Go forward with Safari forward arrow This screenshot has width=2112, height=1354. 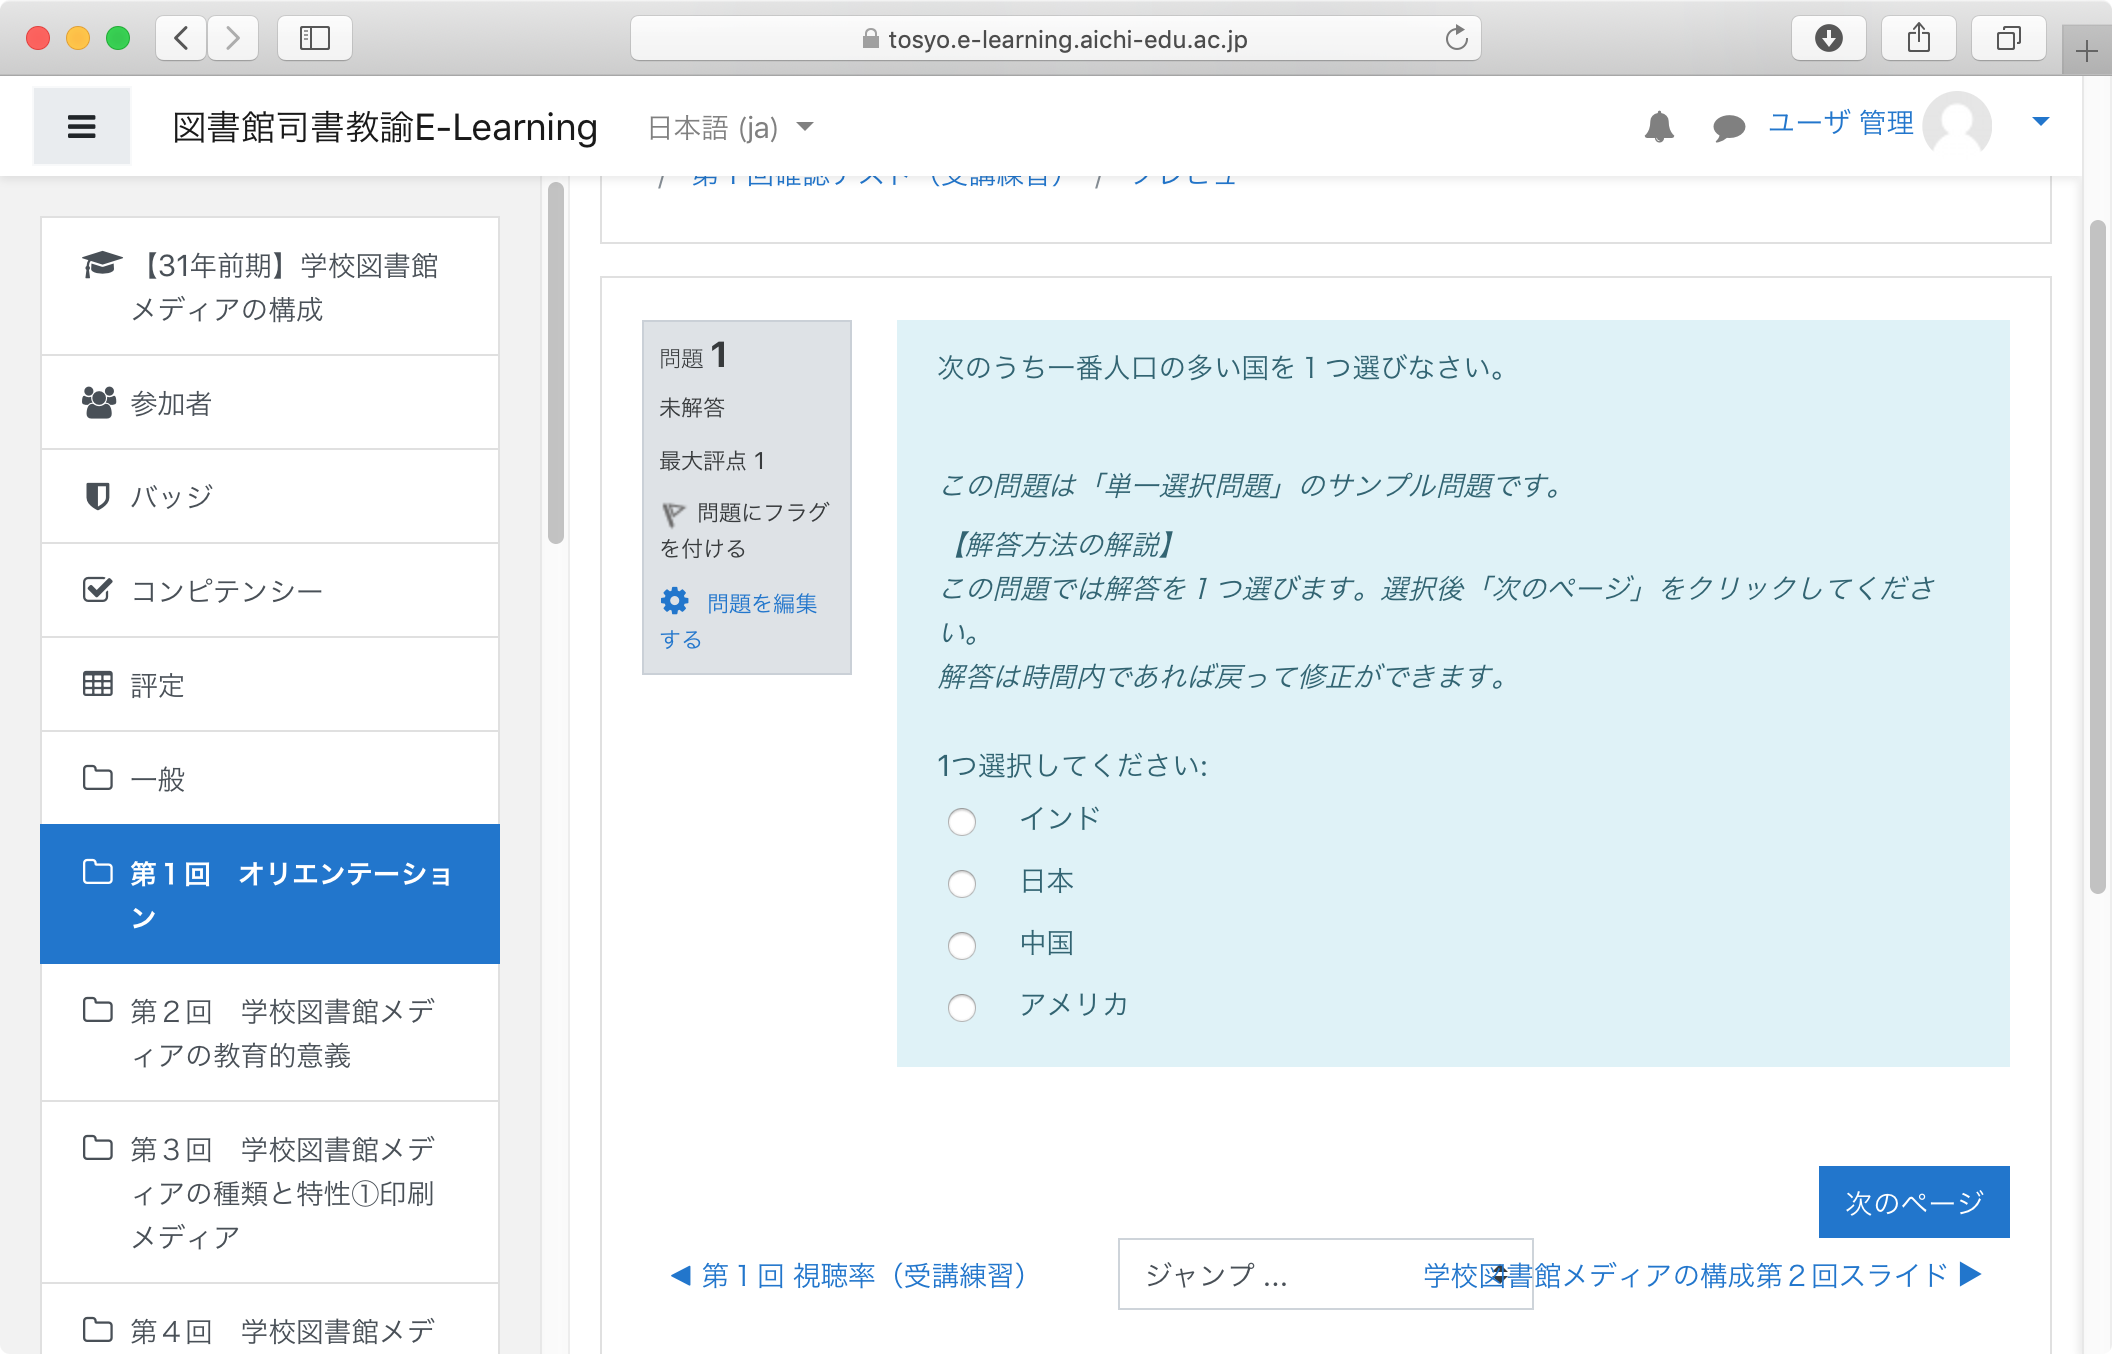(233, 38)
